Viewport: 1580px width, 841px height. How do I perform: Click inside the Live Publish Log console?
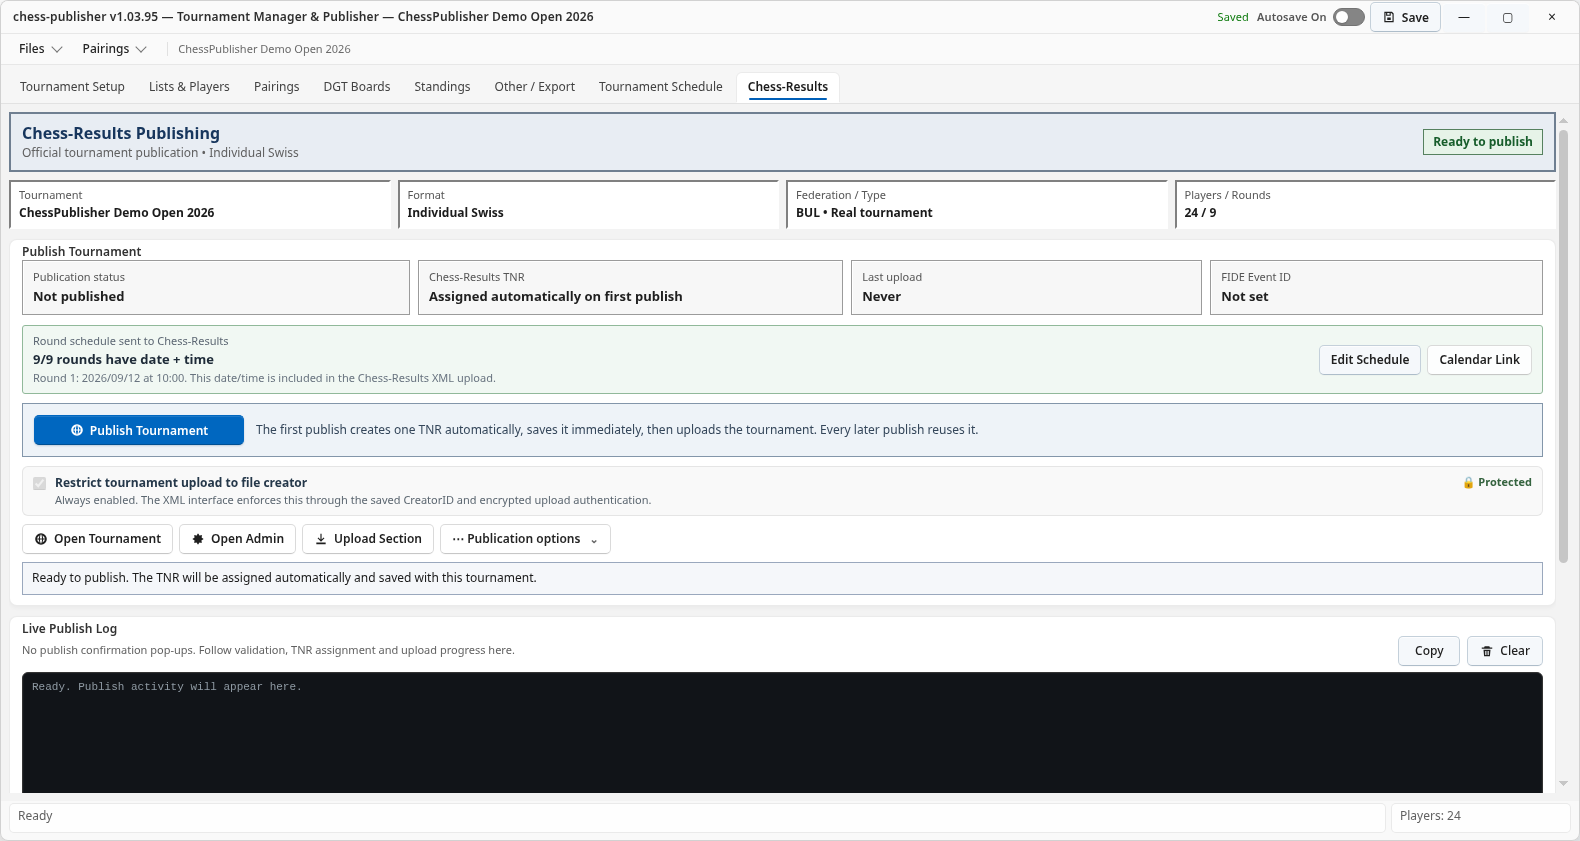782,733
